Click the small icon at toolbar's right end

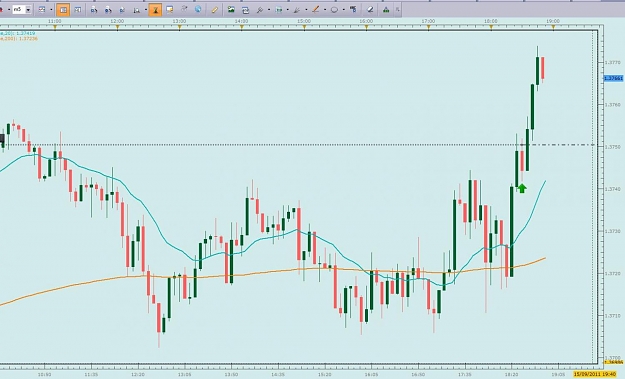tap(397, 10)
